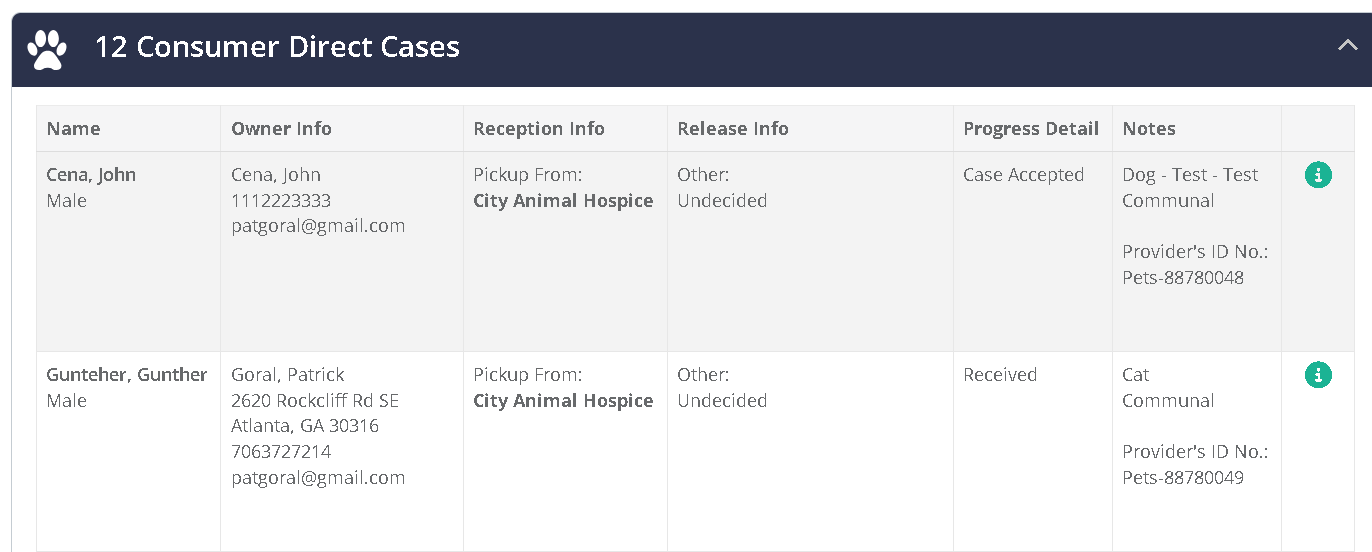The width and height of the screenshot is (1372, 552).
Task: Collapse the Consumer Direct Cases panel
Action: point(1347,46)
